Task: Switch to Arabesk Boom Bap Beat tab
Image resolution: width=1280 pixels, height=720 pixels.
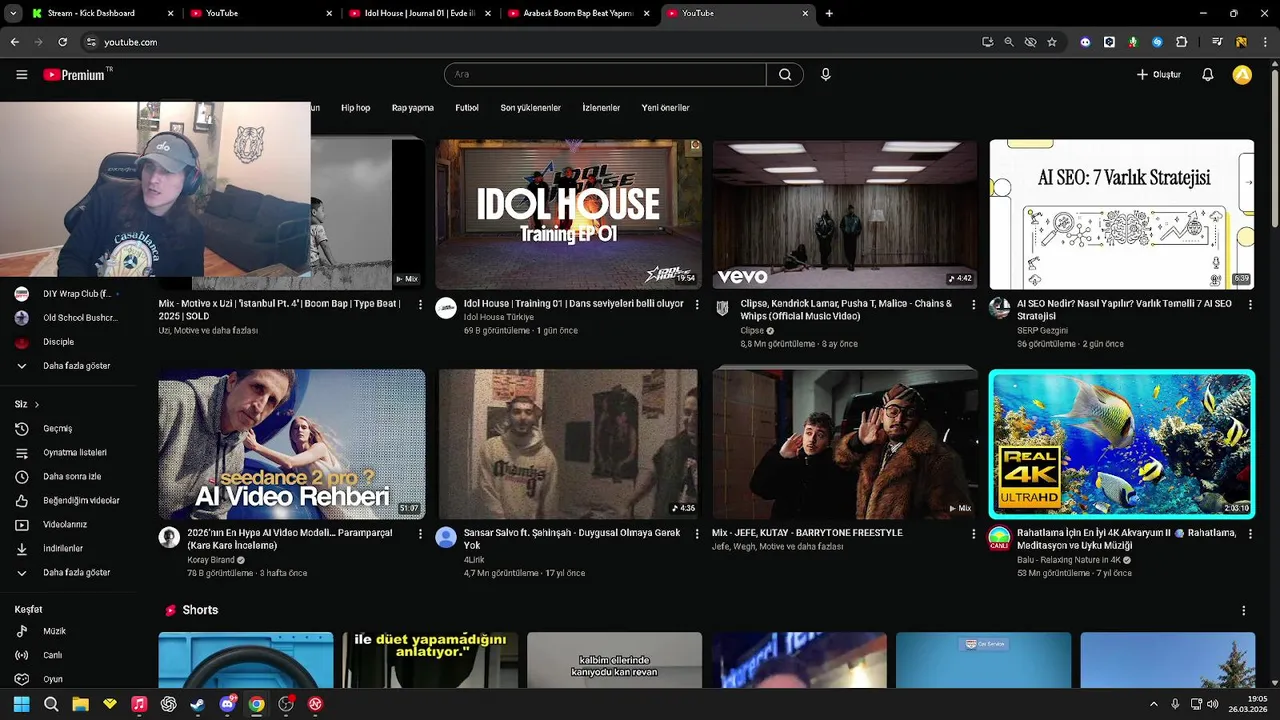Action: click(578, 13)
